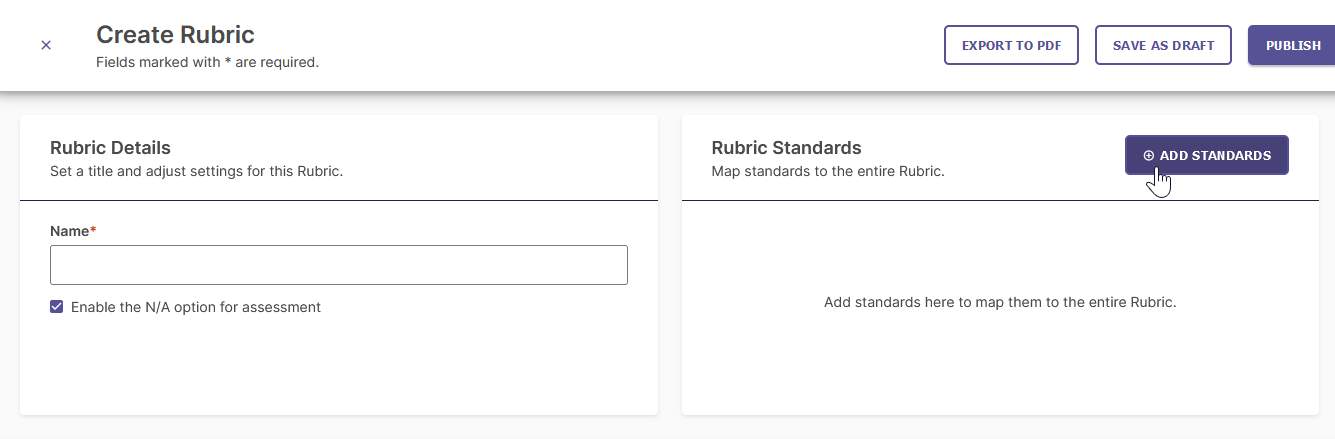Click empty area below N/A checkbox in Rubric Details
Viewport: 1335px width, 439px height.
coord(339,365)
